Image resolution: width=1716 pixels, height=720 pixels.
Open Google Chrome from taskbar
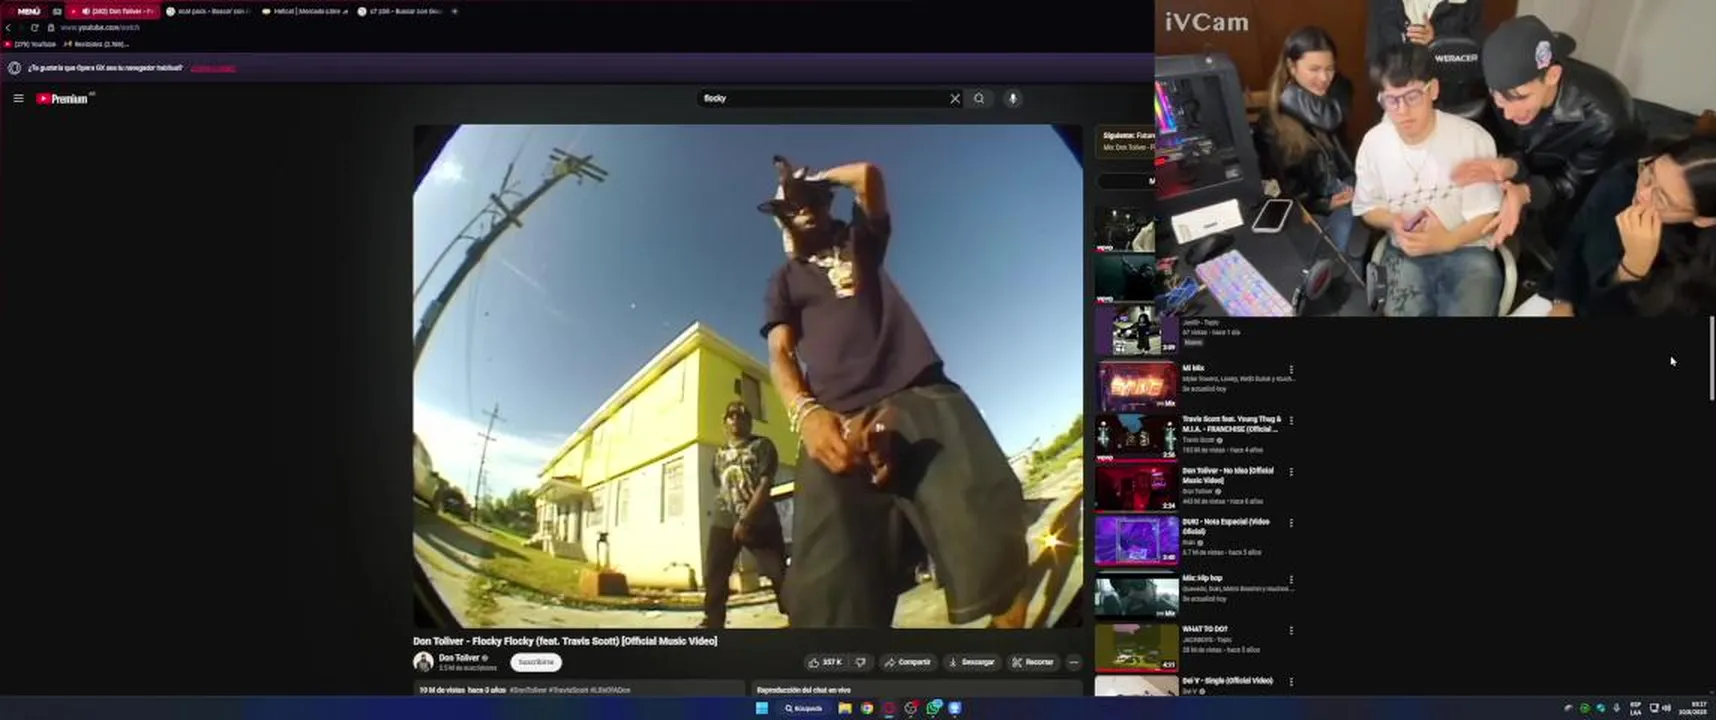tap(867, 708)
